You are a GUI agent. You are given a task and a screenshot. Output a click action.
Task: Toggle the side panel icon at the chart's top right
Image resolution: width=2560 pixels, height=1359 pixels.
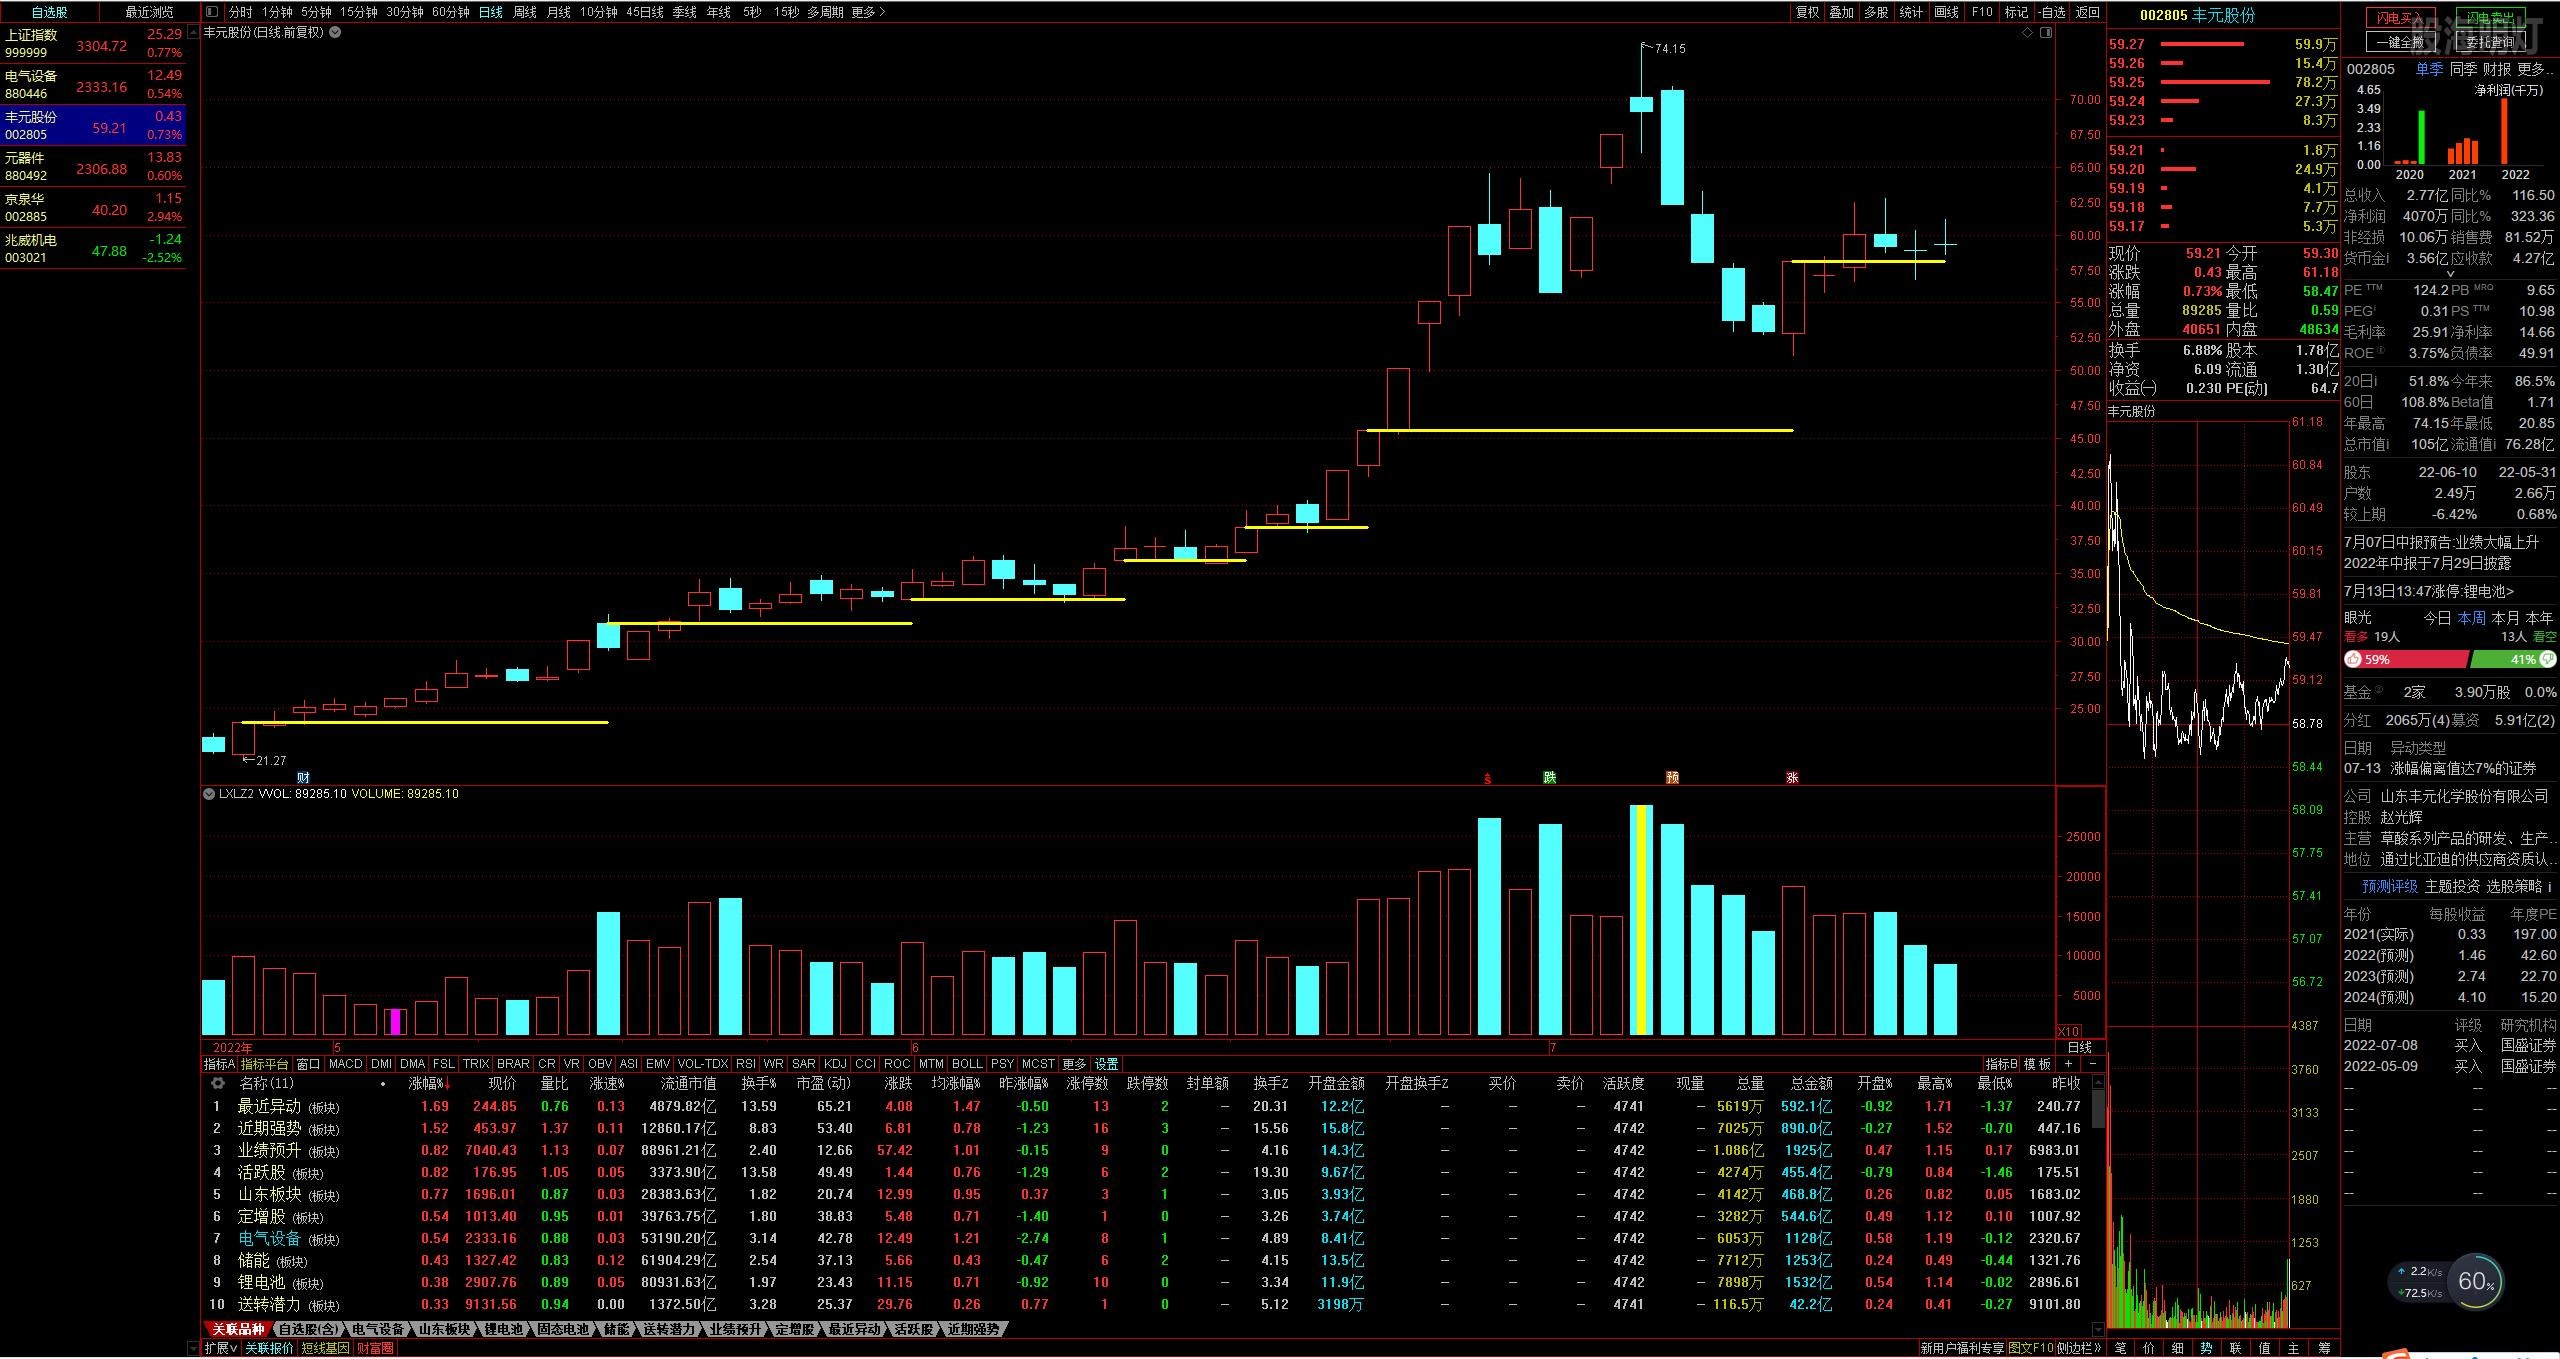point(2046,32)
